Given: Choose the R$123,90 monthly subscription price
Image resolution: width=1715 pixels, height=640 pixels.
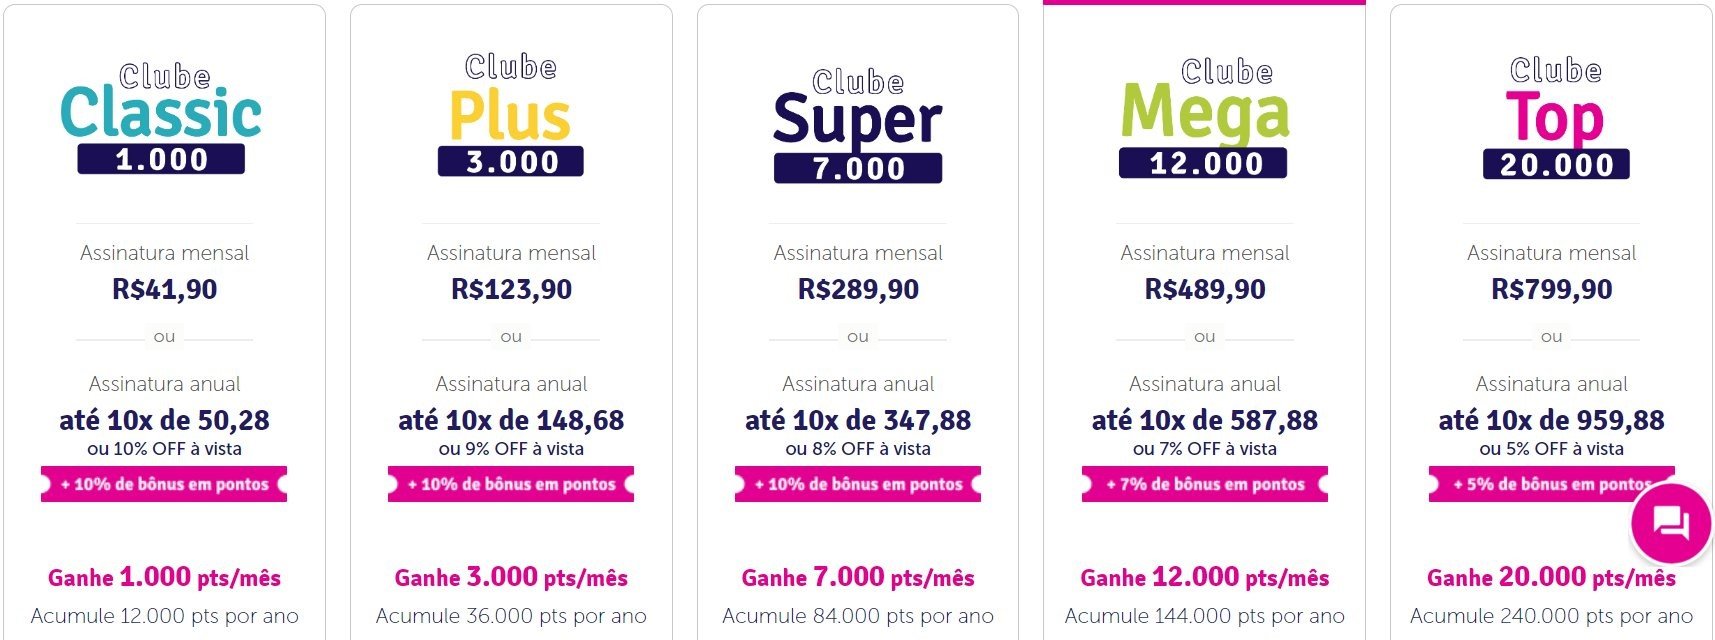Looking at the screenshot, I should pyautogui.click(x=511, y=290).
